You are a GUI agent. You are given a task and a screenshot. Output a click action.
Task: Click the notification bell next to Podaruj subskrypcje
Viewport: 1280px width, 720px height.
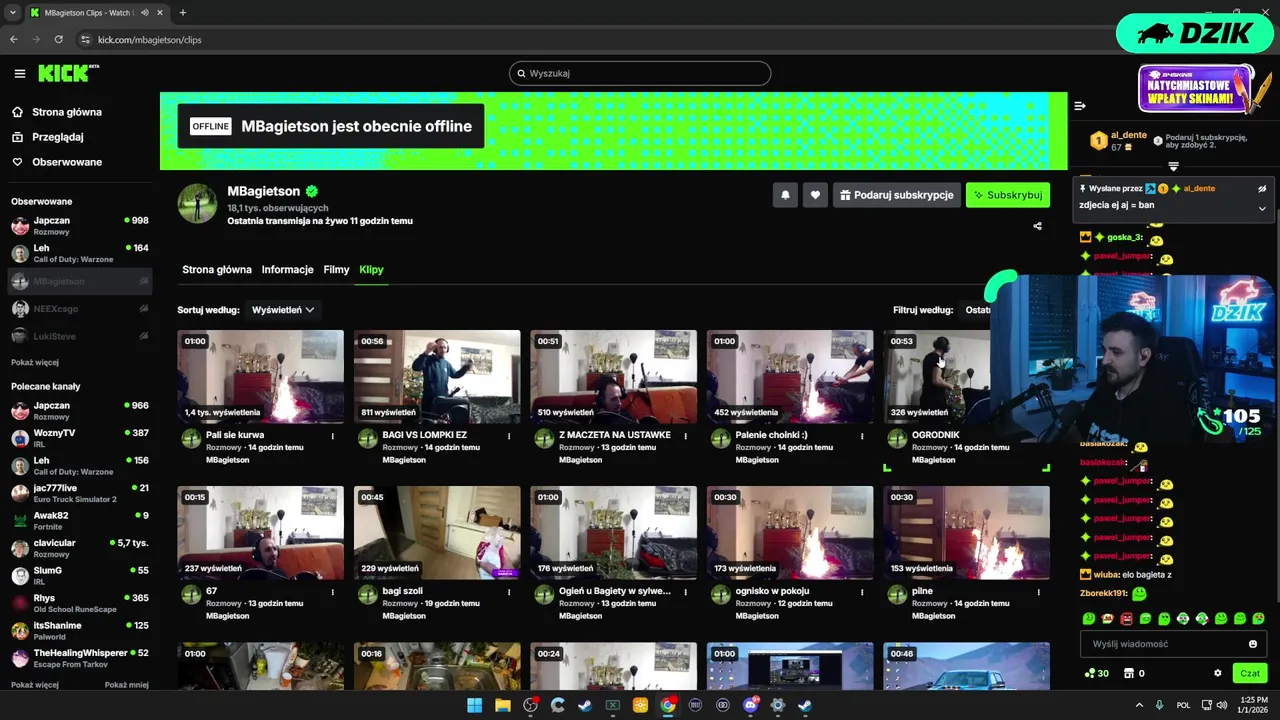(785, 195)
